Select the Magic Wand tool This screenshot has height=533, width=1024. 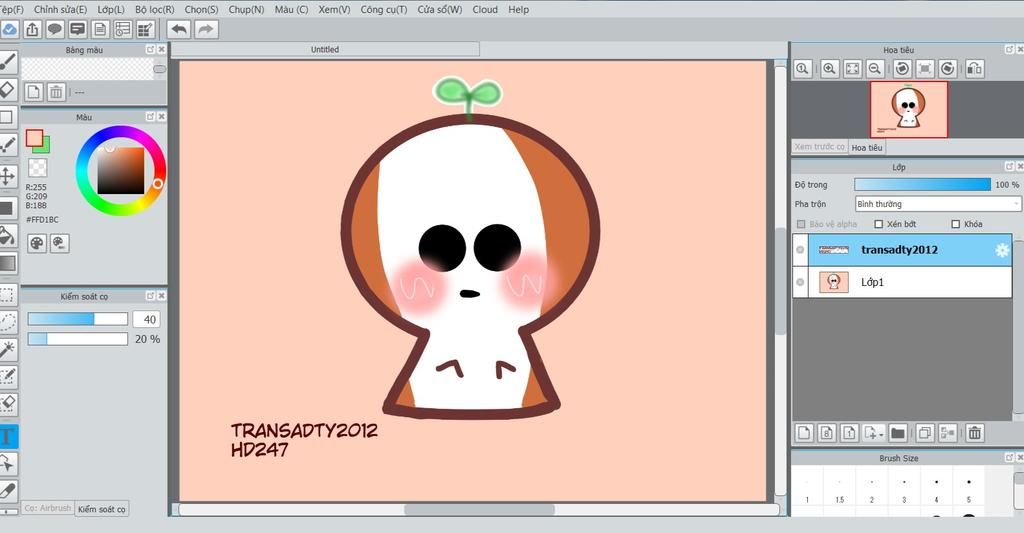pos(7,349)
